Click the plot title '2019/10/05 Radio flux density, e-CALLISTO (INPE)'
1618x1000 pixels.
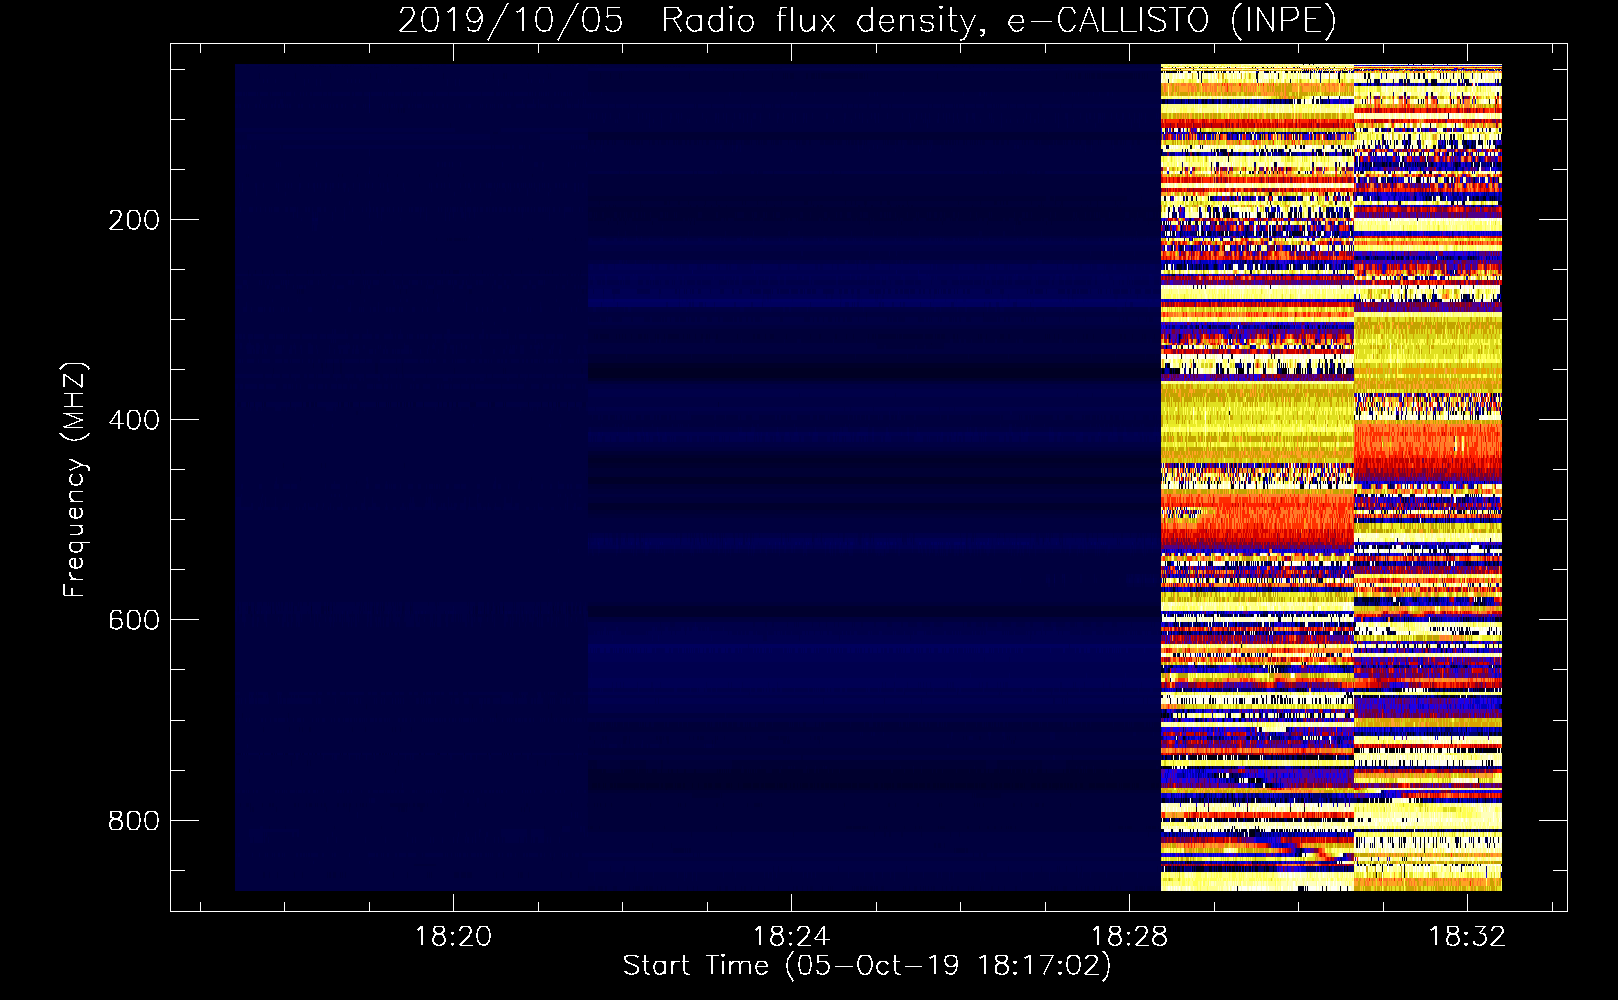867,20
